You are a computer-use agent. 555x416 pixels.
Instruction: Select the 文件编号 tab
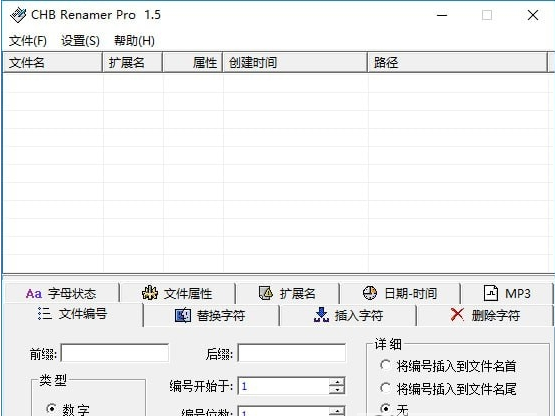(x=73, y=314)
